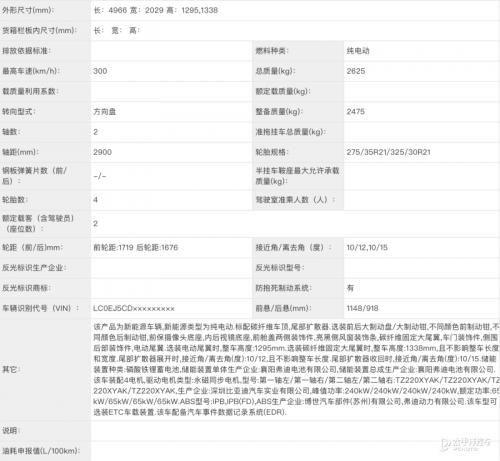Click the 轮胎数 value 4

point(96,200)
